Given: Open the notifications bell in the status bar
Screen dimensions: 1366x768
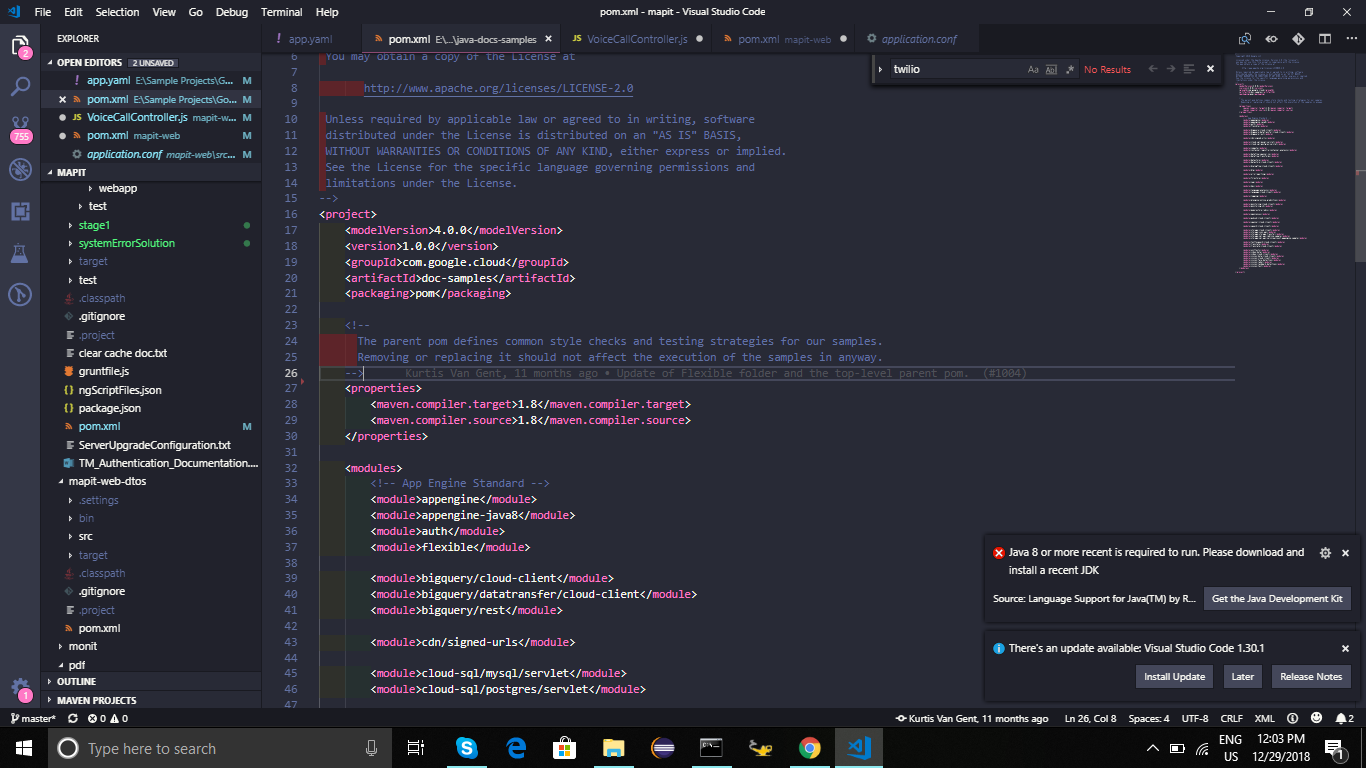Looking at the screenshot, I should point(1343,718).
